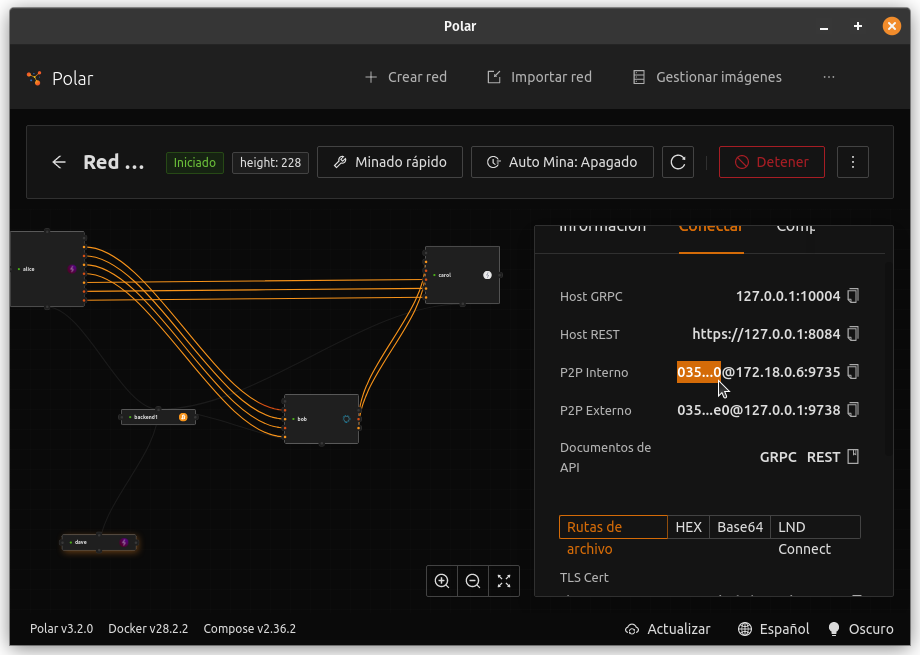Restart network with the refresh icon
This screenshot has height=655, width=920.
click(678, 162)
